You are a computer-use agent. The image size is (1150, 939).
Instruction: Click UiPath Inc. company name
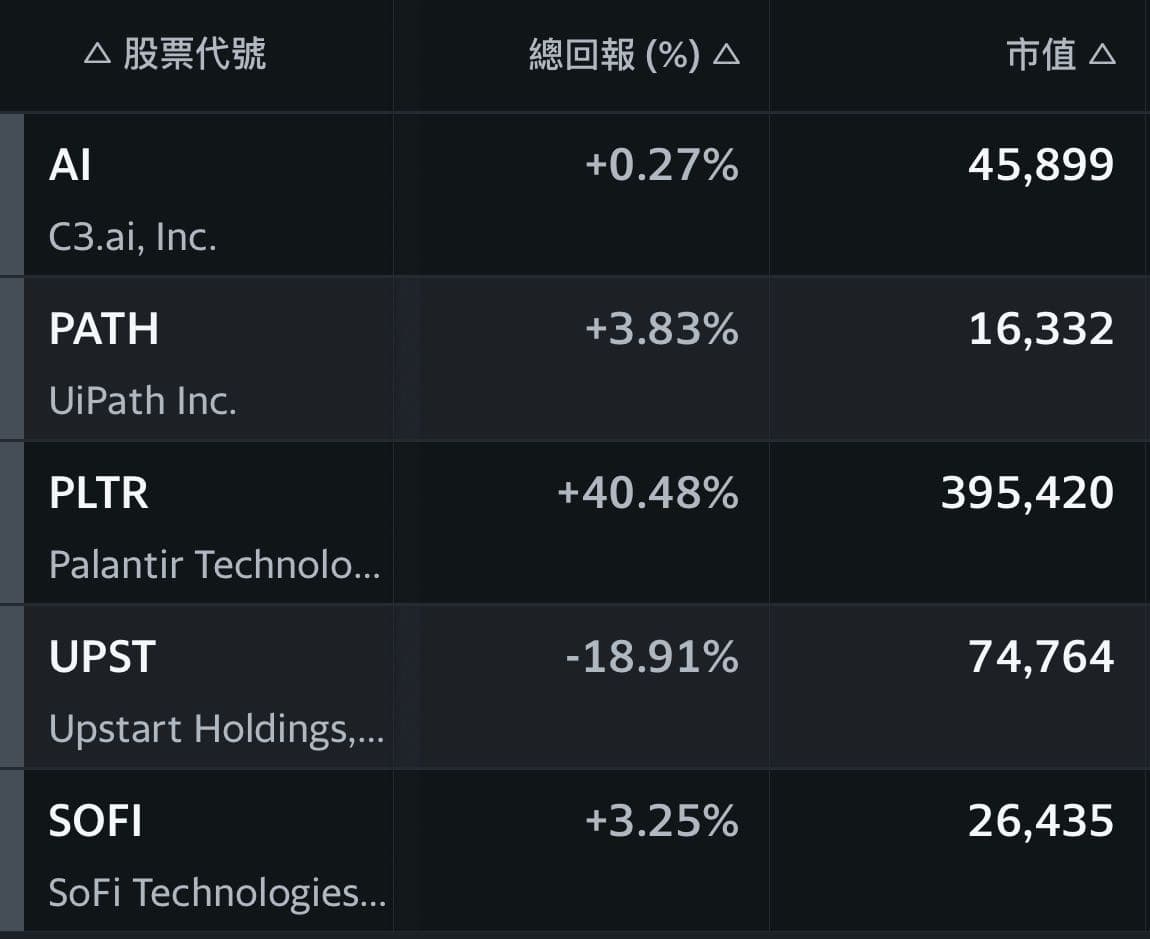142,401
